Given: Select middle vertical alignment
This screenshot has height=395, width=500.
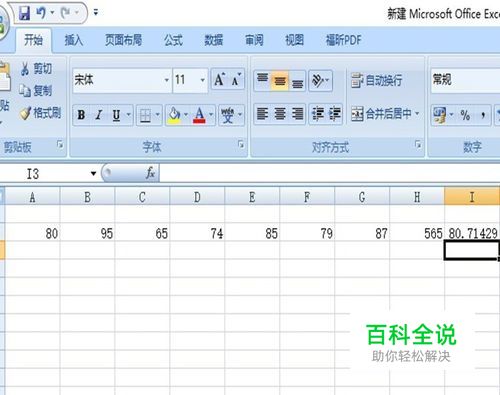Looking at the screenshot, I should click(x=280, y=80).
